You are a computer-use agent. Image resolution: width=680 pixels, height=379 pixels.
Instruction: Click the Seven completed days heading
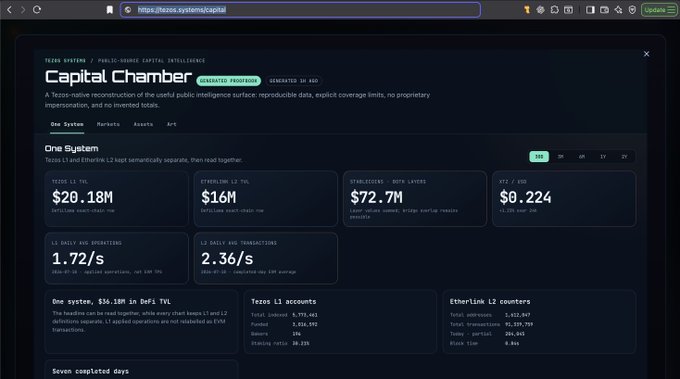coord(90,371)
